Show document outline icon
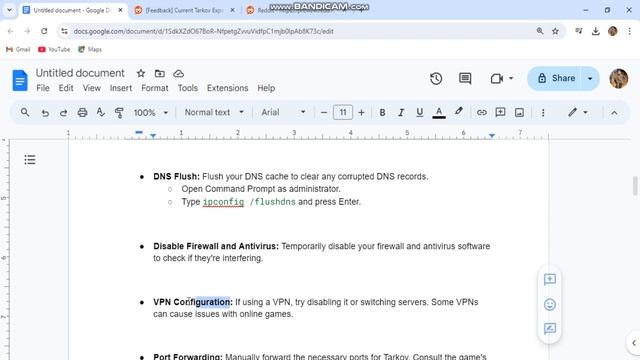640x360 pixels. (30, 160)
